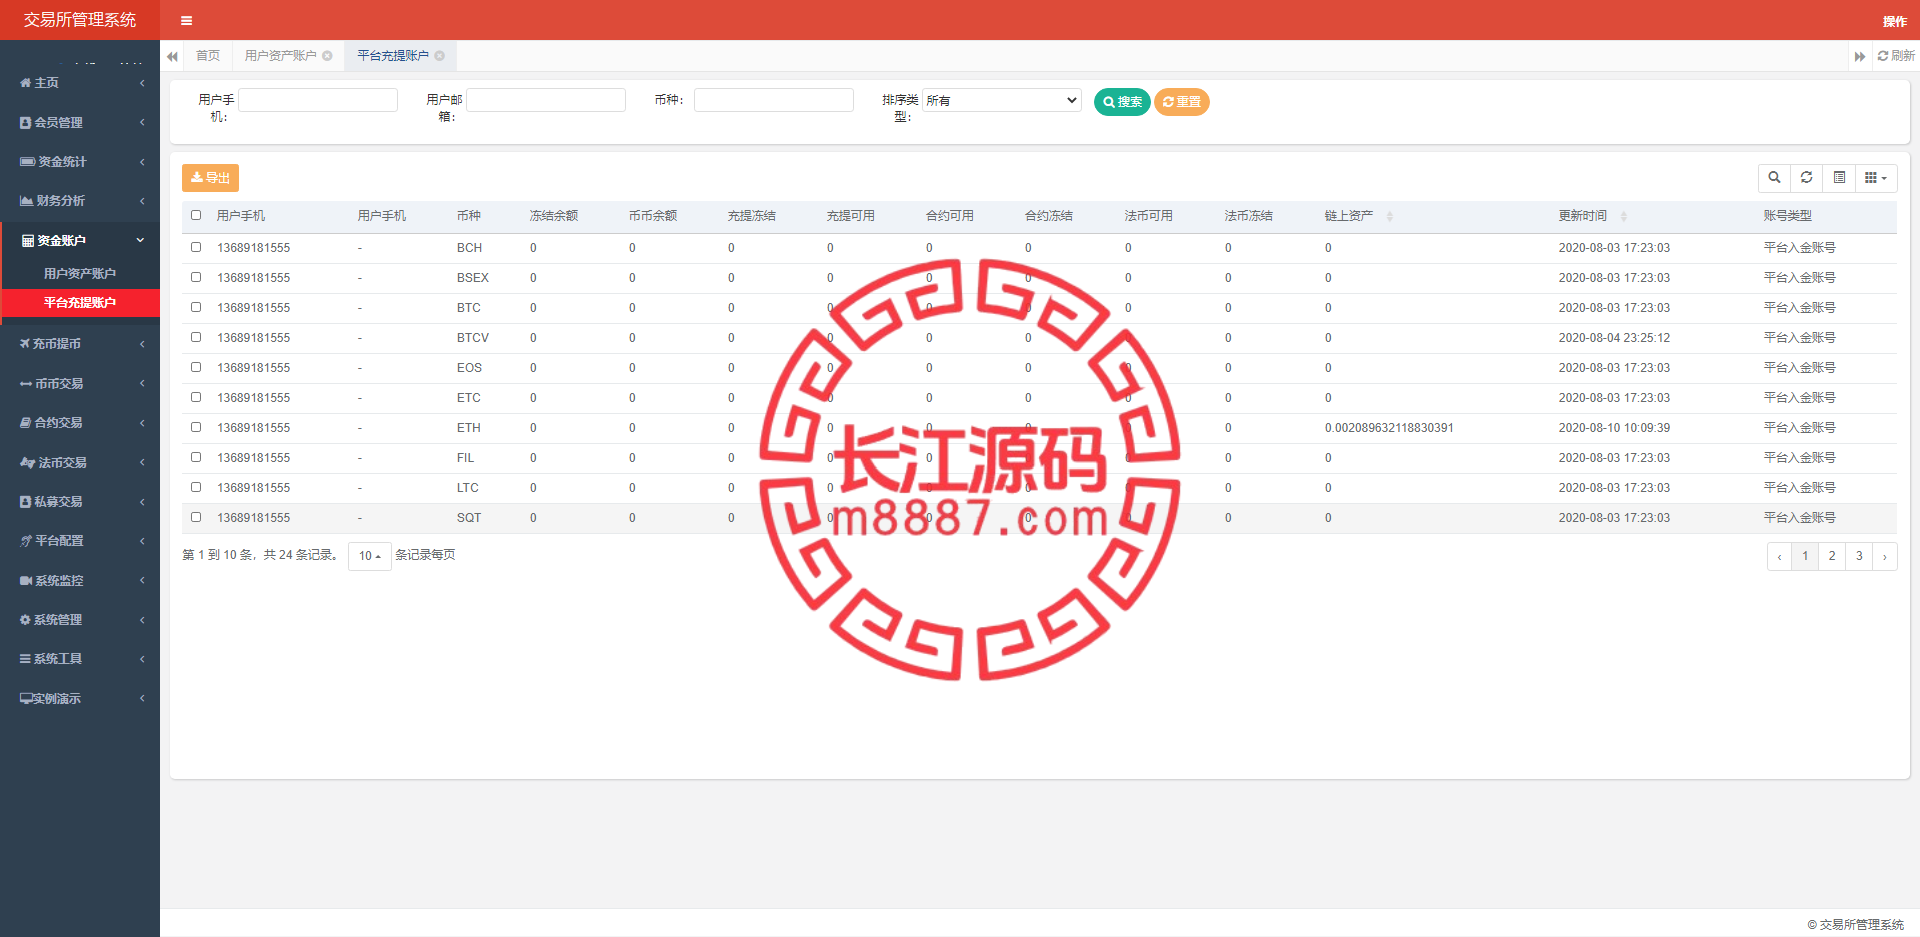Open the 10 records-per-page dropdown
The height and width of the screenshot is (937, 1920).
tap(370, 556)
